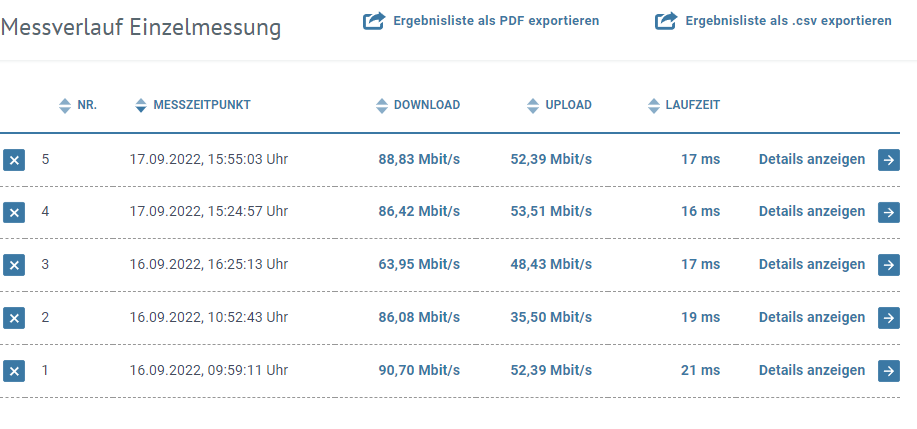Sort by Laufzeit column header

684,105
